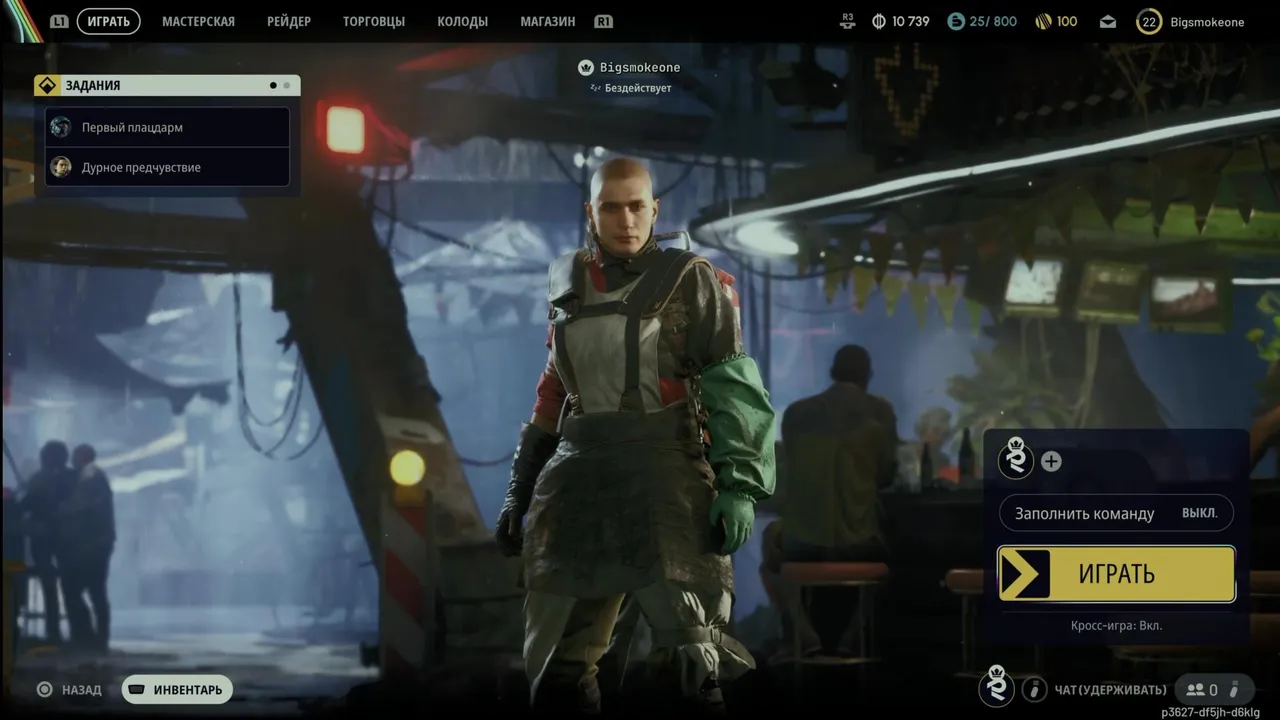This screenshot has height=720, width=1280.
Task: Open the friends list icon showing 0
Action: [1201, 690]
